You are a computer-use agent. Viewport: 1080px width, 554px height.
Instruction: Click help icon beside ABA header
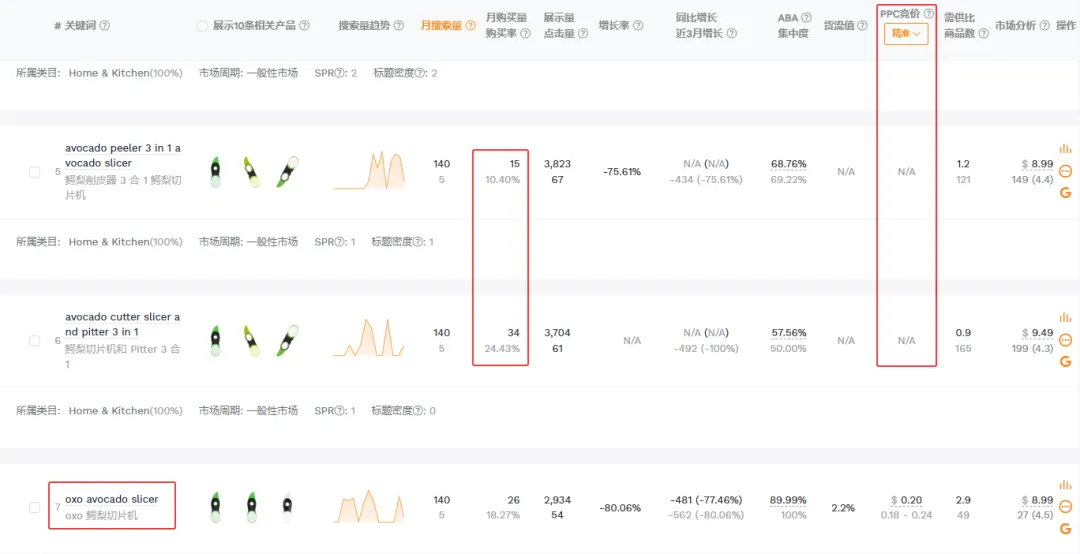(806, 18)
